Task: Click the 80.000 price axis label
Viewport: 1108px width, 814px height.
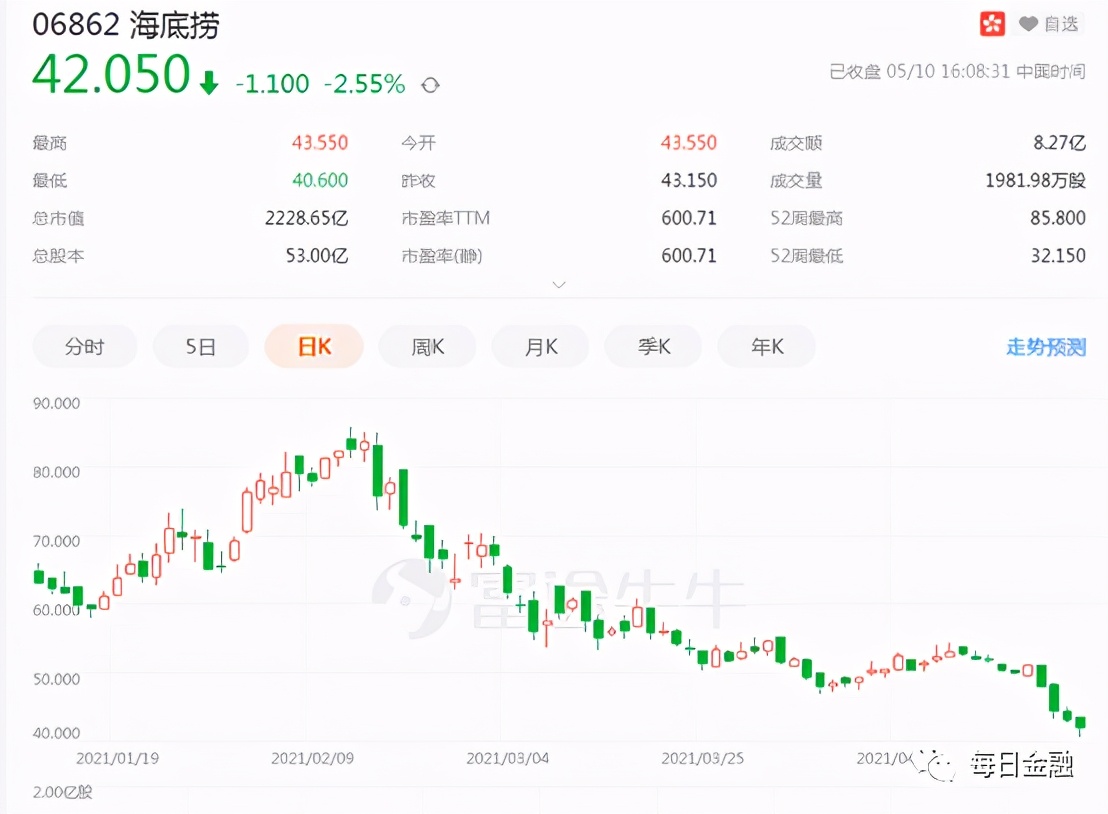Action: click(57, 472)
